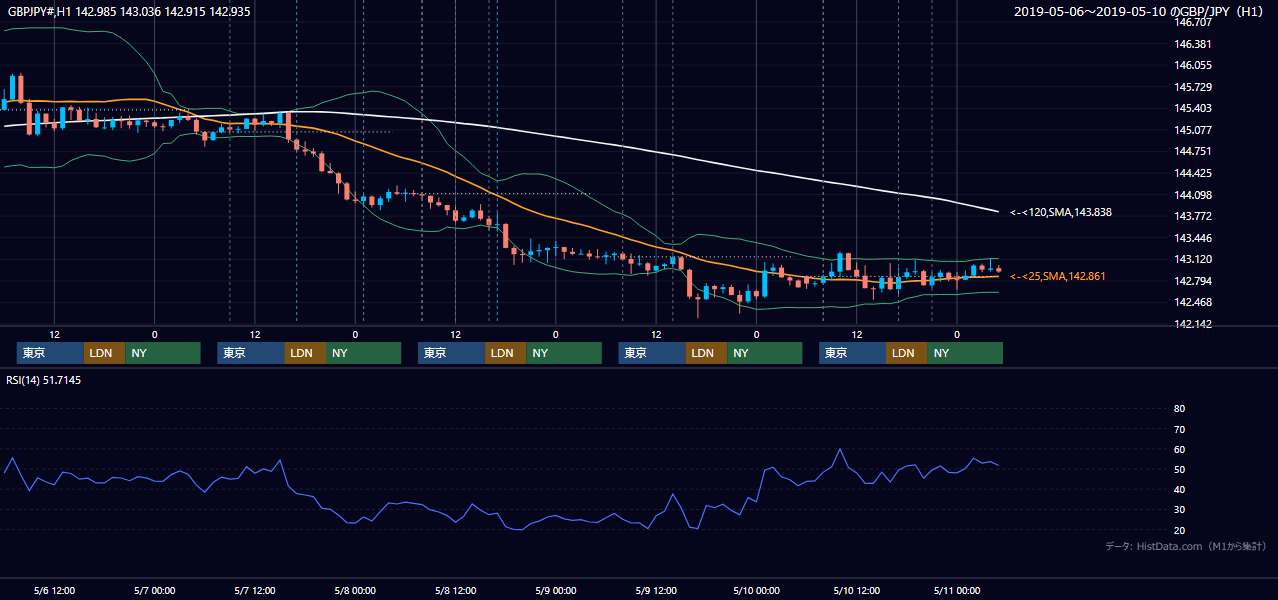1278x600 pixels.
Task: Select the 142.794 price axis label
Action: [x=1192, y=281]
